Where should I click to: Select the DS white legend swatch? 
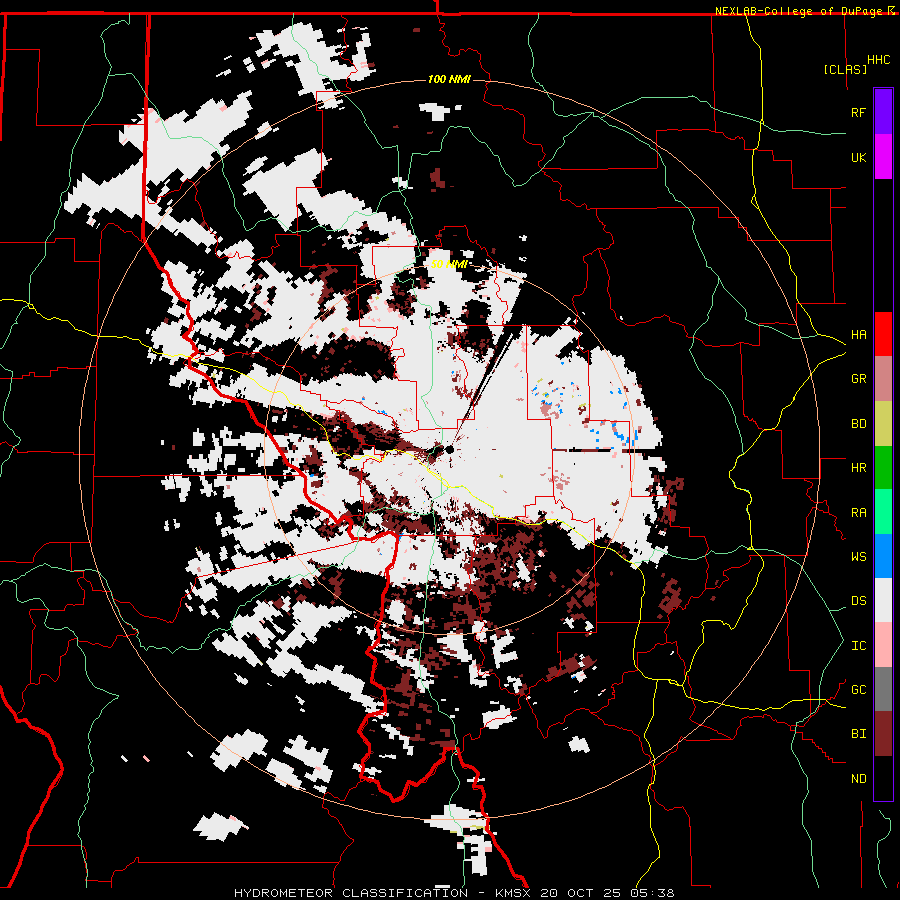pyautogui.click(x=883, y=600)
